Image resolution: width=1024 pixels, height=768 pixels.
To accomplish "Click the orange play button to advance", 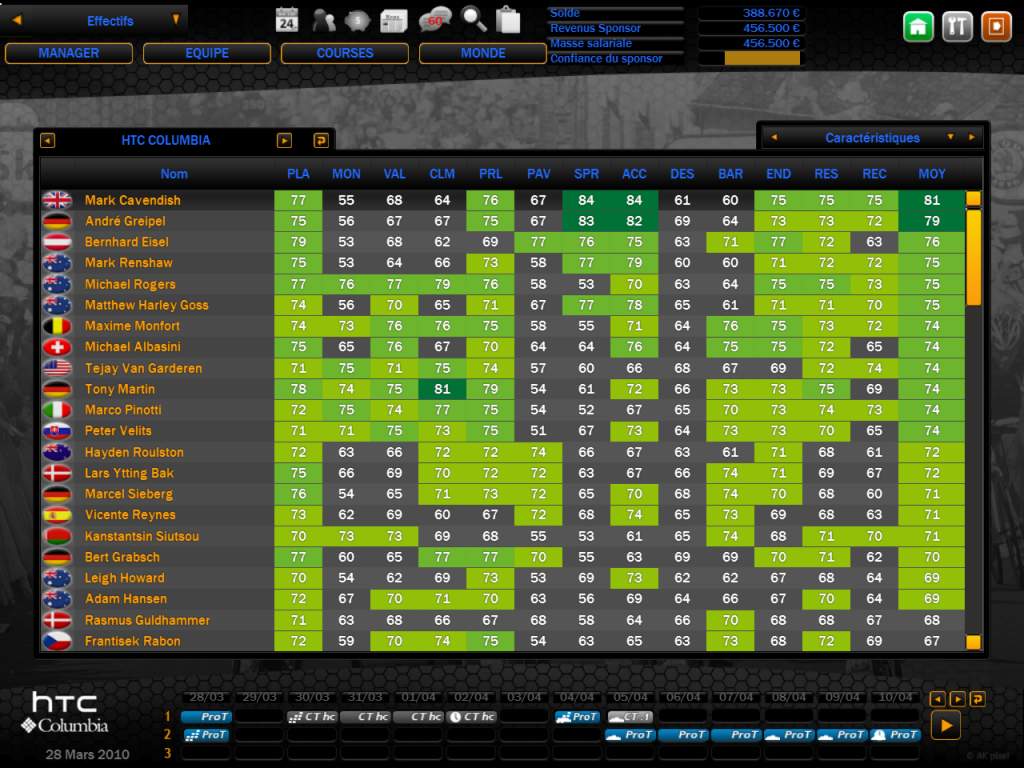I will pyautogui.click(x=946, y=726).
